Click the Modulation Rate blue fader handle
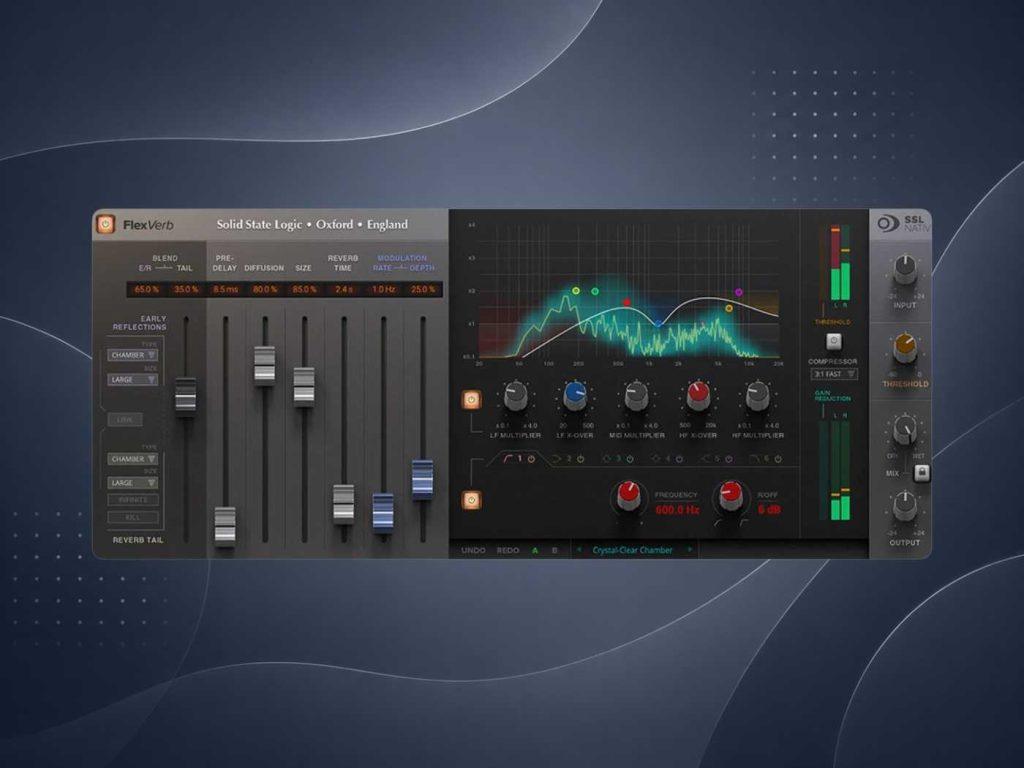 coord(383,511)
